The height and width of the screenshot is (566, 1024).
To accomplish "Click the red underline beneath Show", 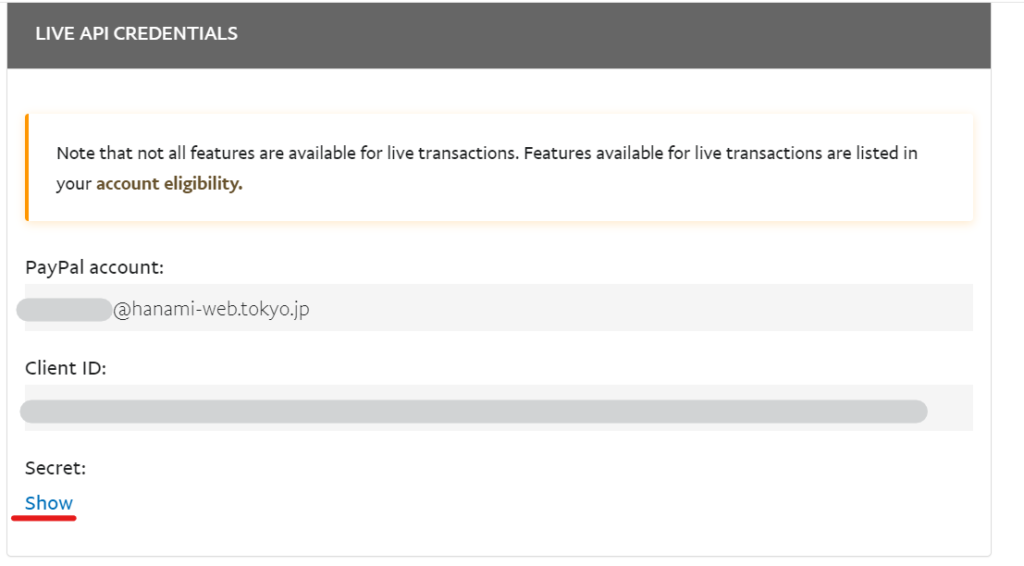I will 44,518.
